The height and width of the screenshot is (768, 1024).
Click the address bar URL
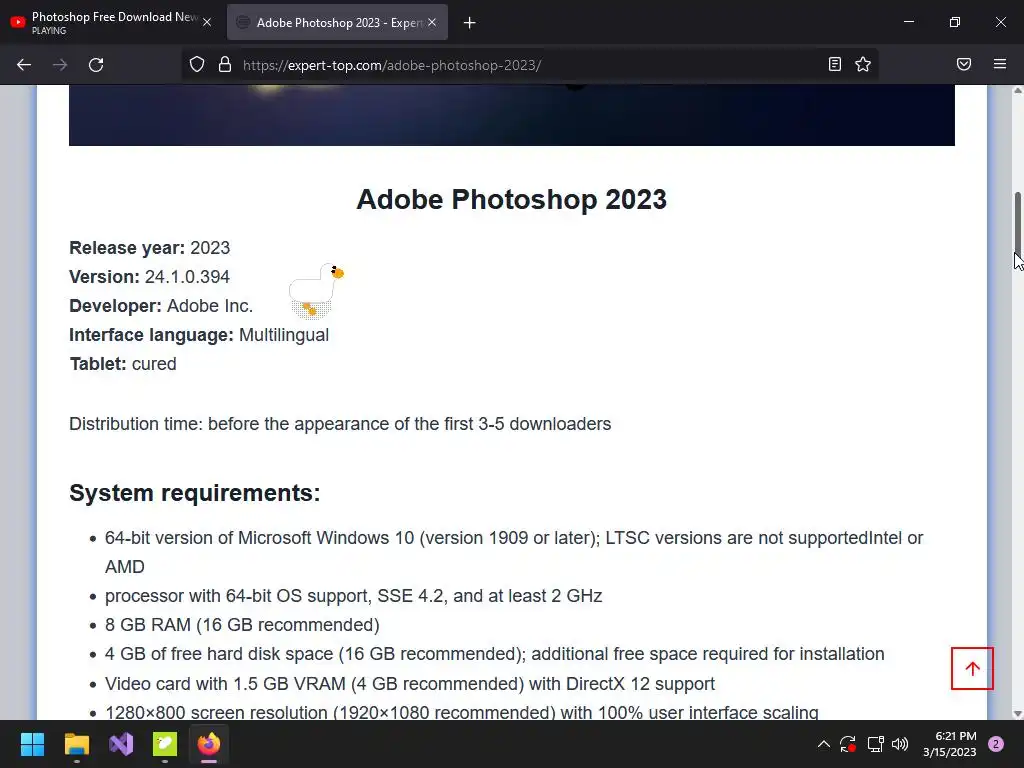coord(392,65)
